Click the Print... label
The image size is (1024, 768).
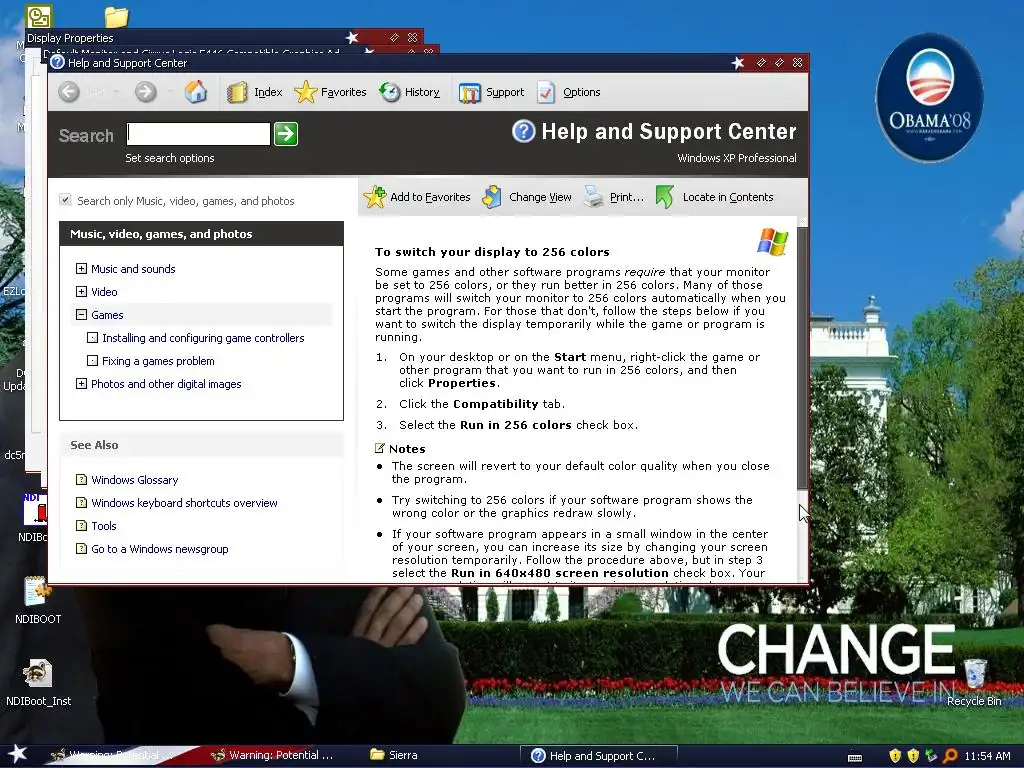[x=627, y=197]
